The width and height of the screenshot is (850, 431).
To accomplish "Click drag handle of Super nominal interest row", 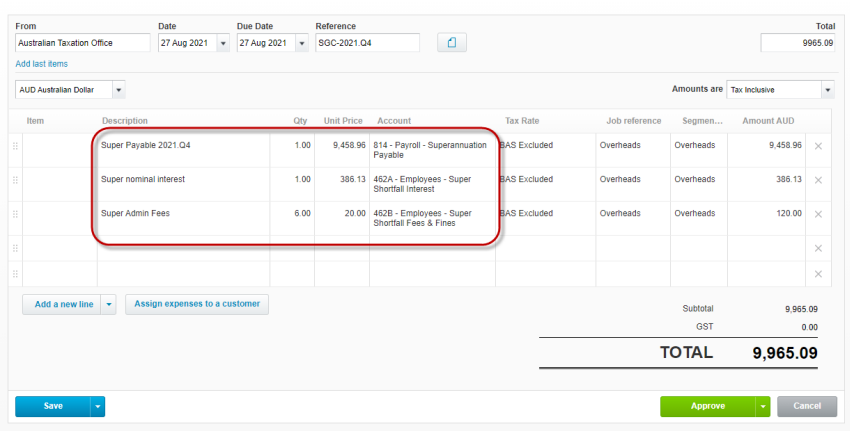I will pos(15,180).
